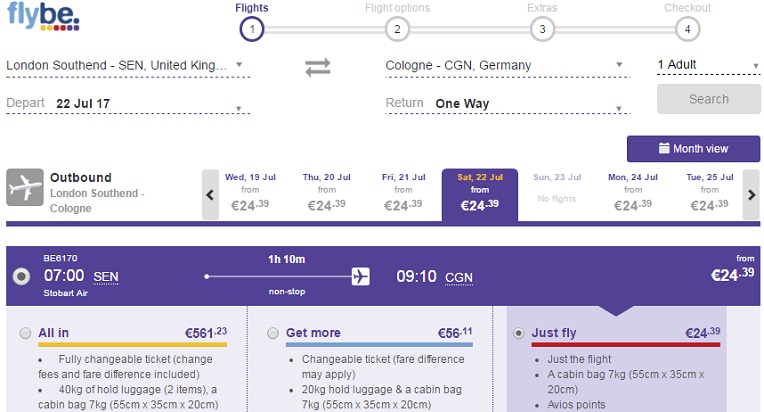The width and height of the screenshot is (764, 412).
Task: Swap origin and destination airports icon
Action: [x=318, y=67]
